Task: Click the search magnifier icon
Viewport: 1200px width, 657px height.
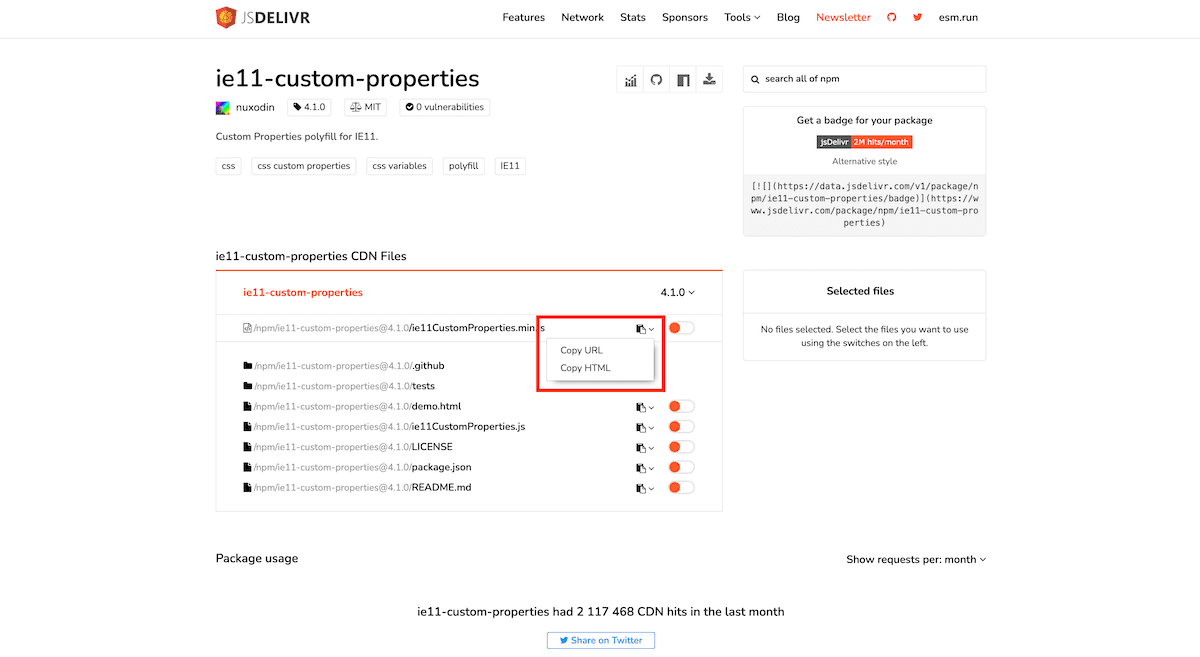Action: (756, 79)
